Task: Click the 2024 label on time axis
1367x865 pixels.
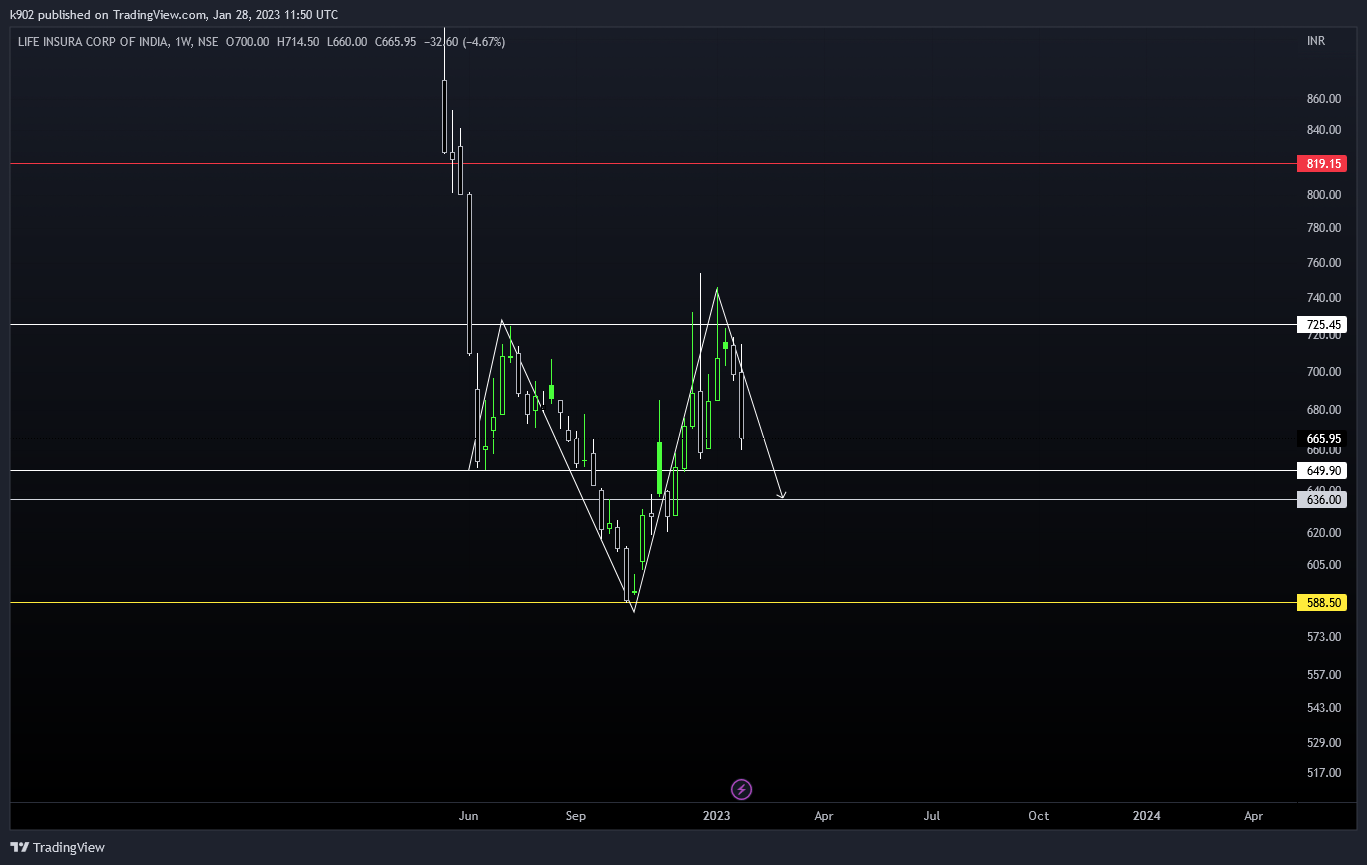Action: (1147, 816)
